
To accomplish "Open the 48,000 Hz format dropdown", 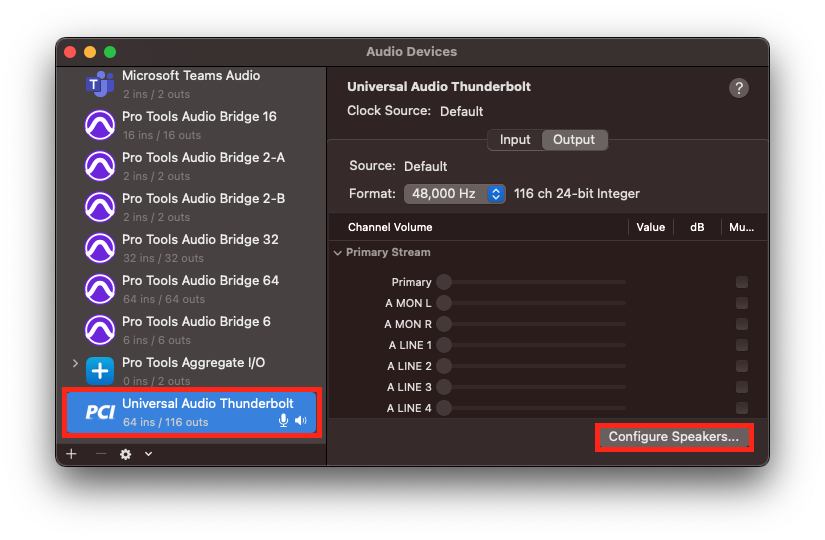I will point(455,194).
